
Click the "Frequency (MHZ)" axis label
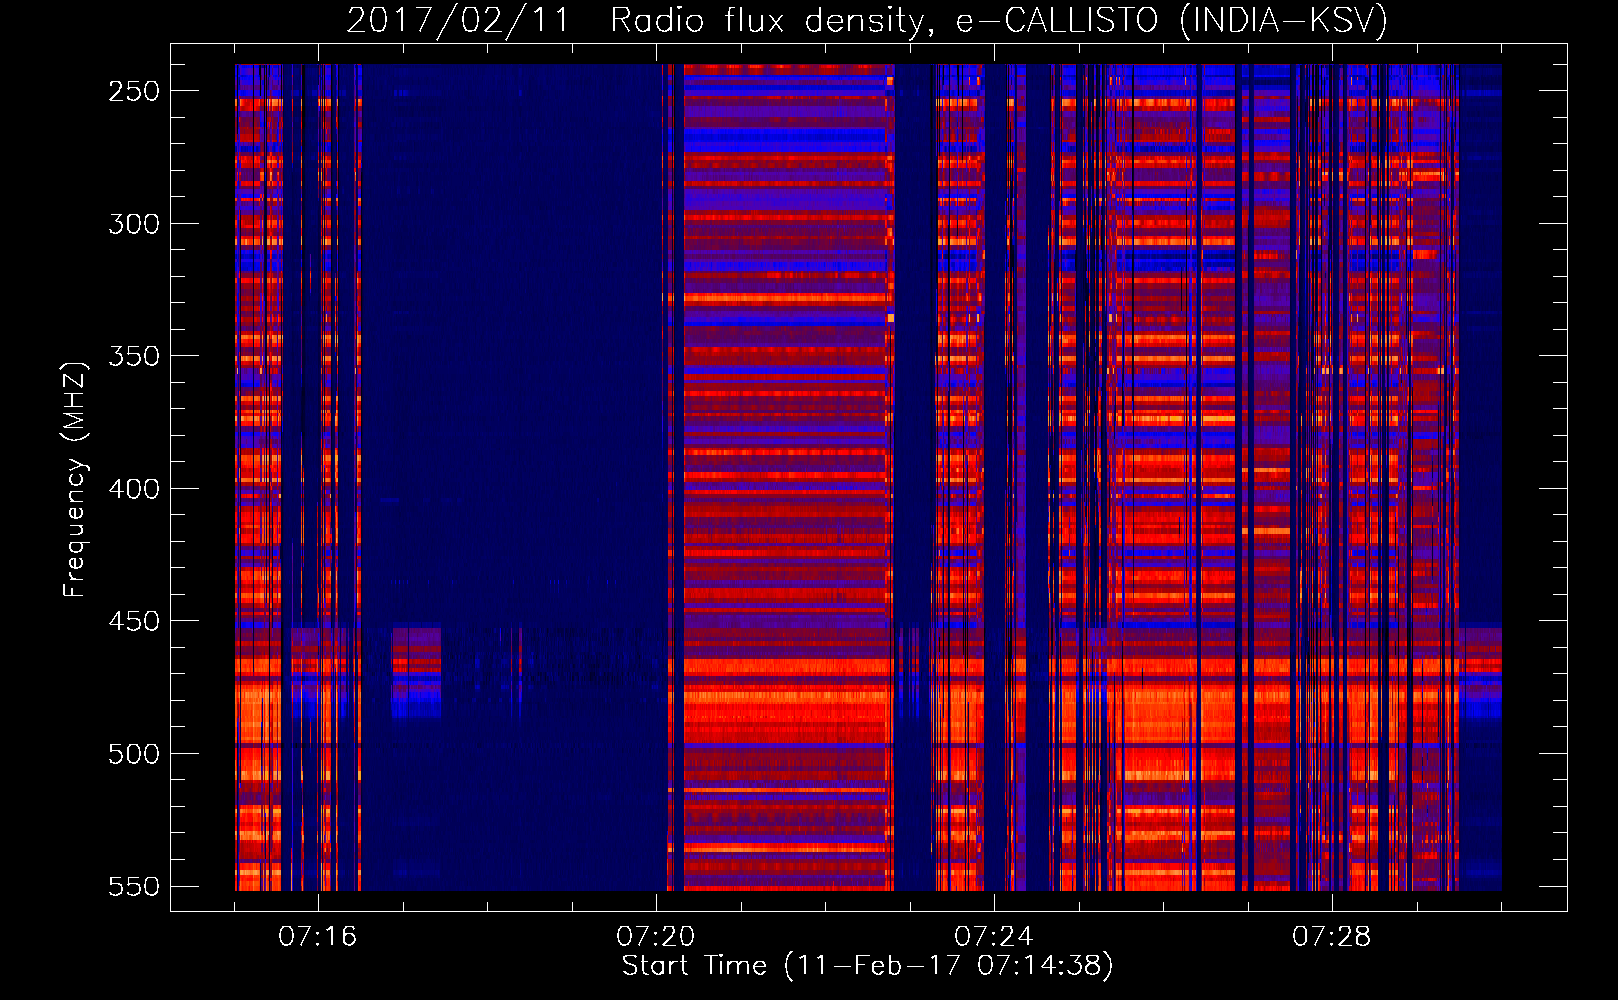pos(75,479)
